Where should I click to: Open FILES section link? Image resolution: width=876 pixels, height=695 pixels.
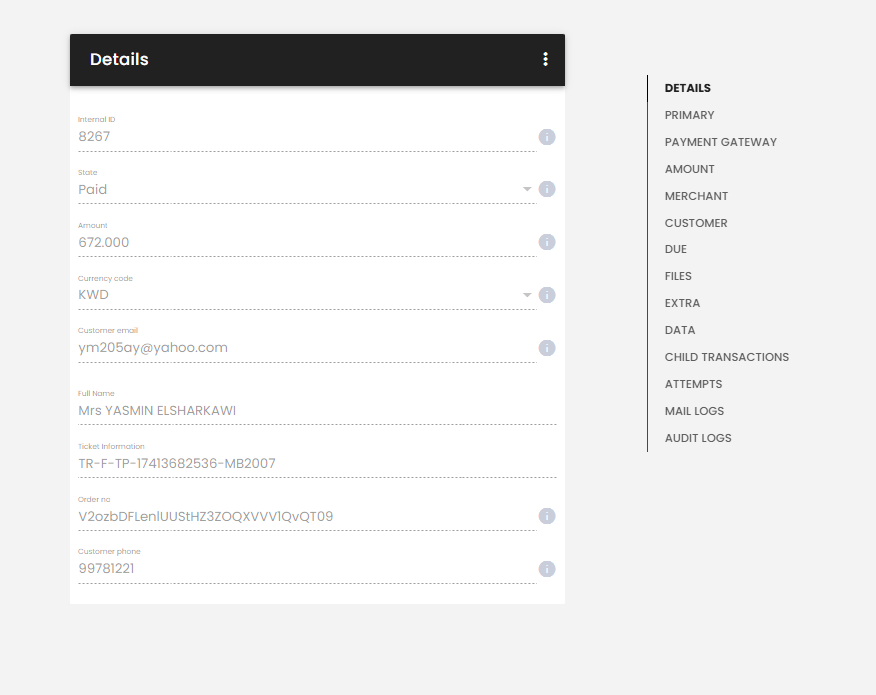click(x=678, y=276)
